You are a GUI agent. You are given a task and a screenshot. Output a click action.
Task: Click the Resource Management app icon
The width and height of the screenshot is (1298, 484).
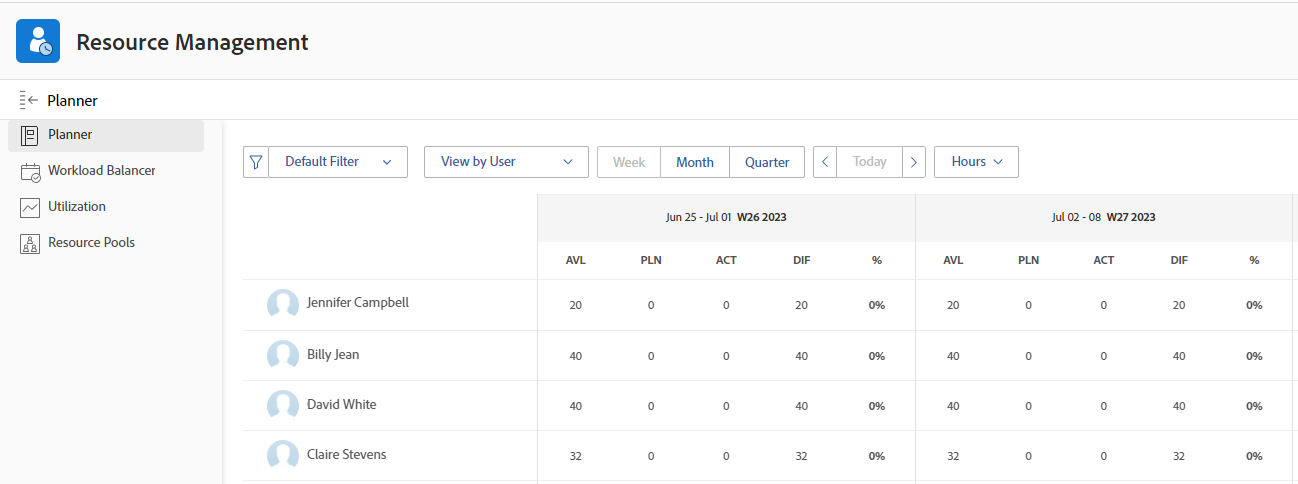tap(38, 41)
